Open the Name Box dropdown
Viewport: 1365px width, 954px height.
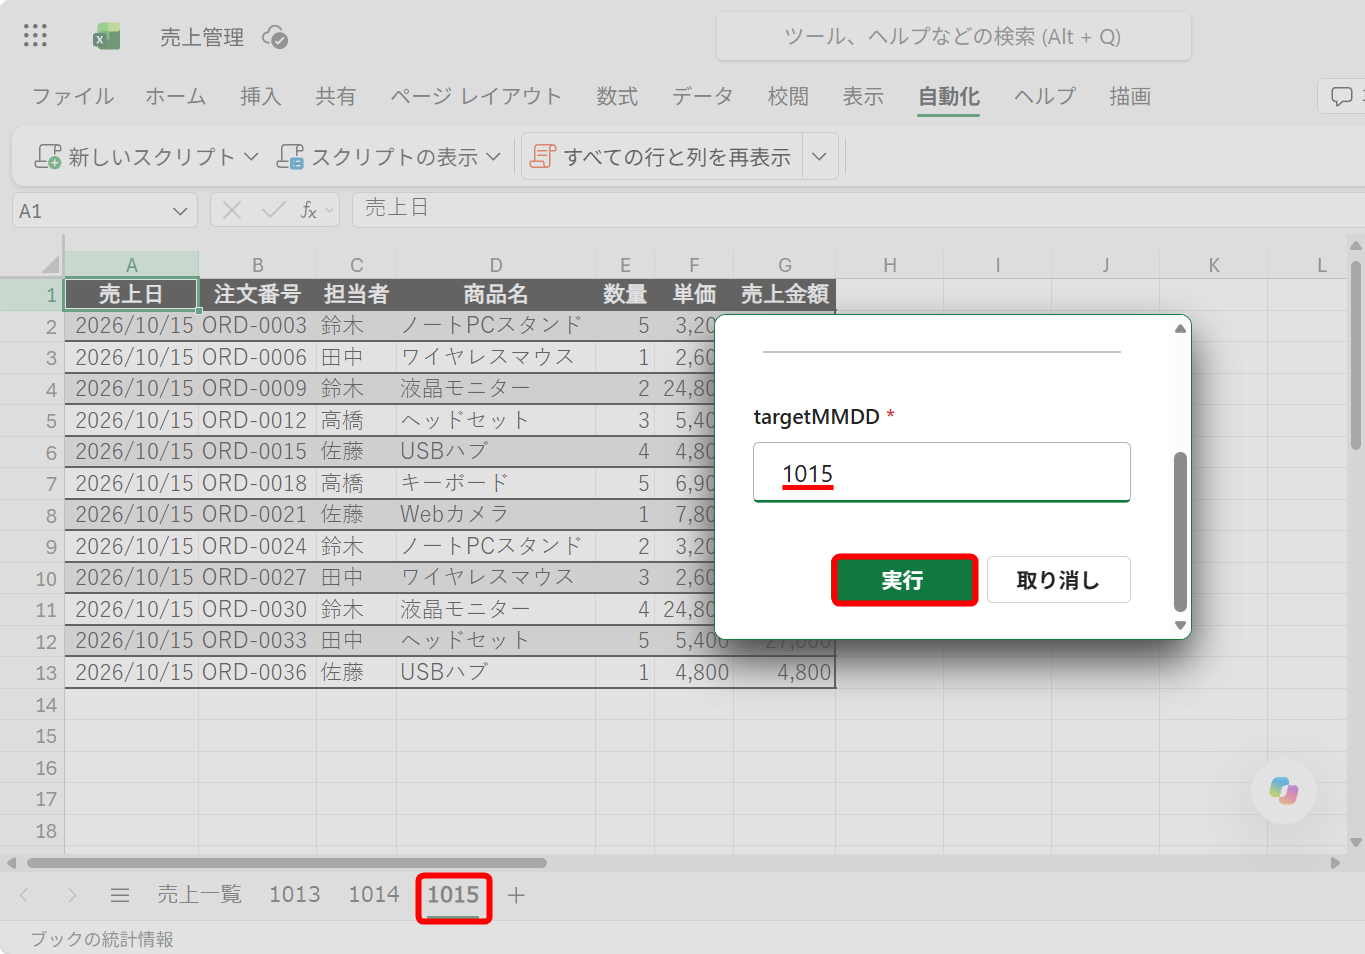point(180,211)
